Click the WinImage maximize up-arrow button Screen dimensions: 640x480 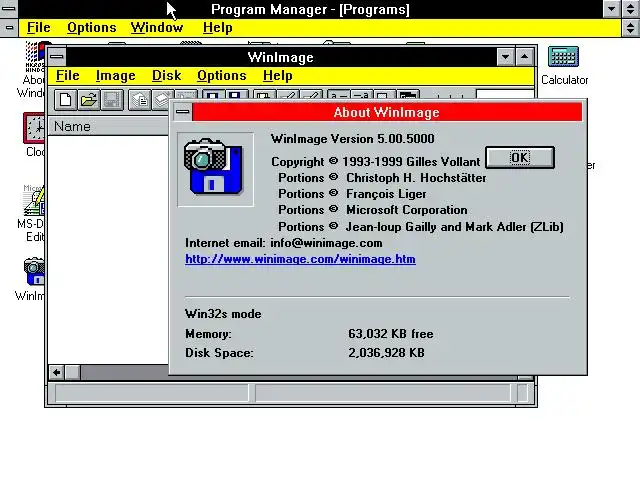click(525, 57)
